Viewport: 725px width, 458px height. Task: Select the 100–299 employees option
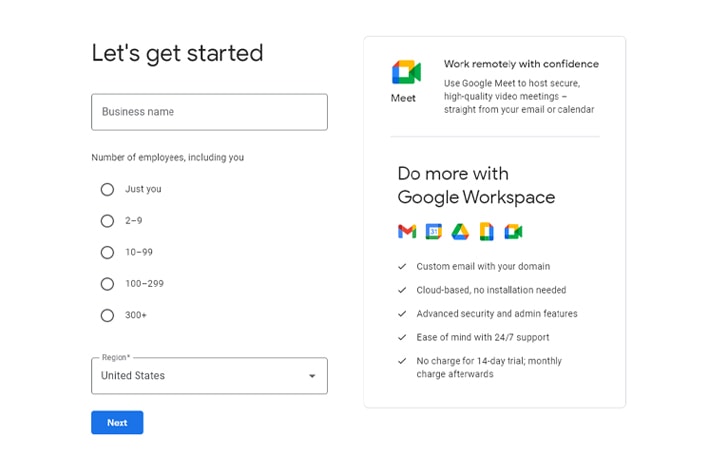pyautogui.click(x=107, y=284)
